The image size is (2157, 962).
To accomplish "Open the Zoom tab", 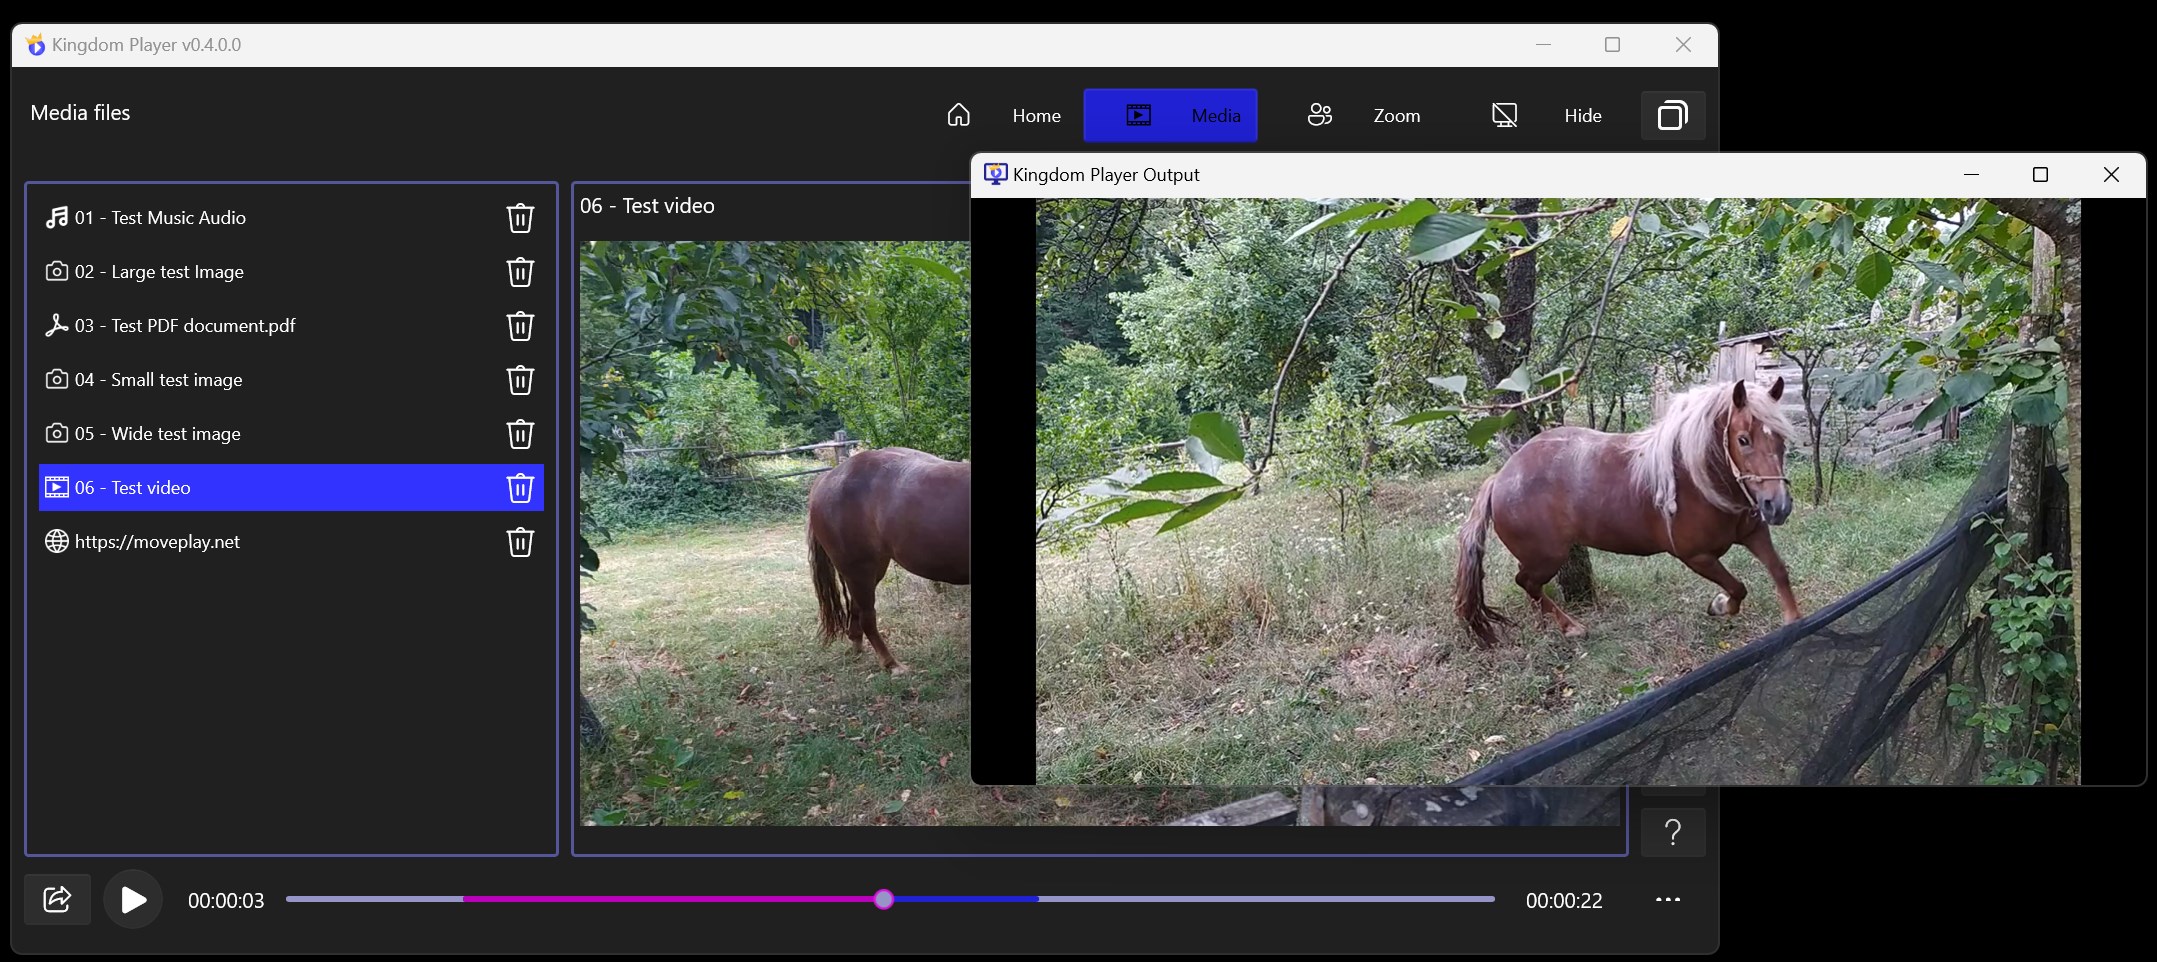I will pos(1364,116).
